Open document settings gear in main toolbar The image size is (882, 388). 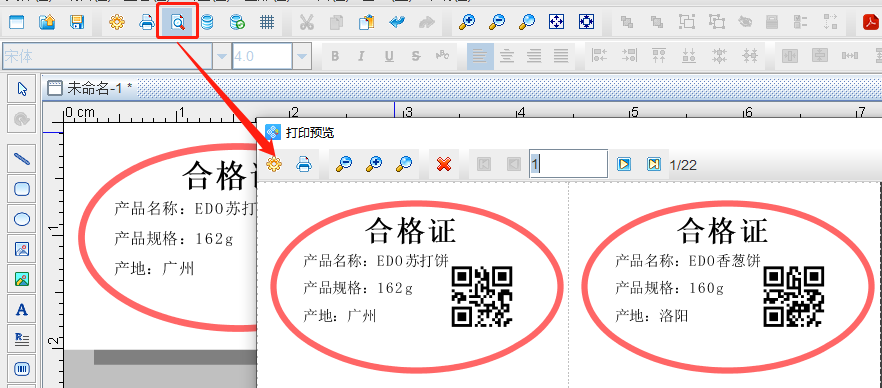(116, 22)
